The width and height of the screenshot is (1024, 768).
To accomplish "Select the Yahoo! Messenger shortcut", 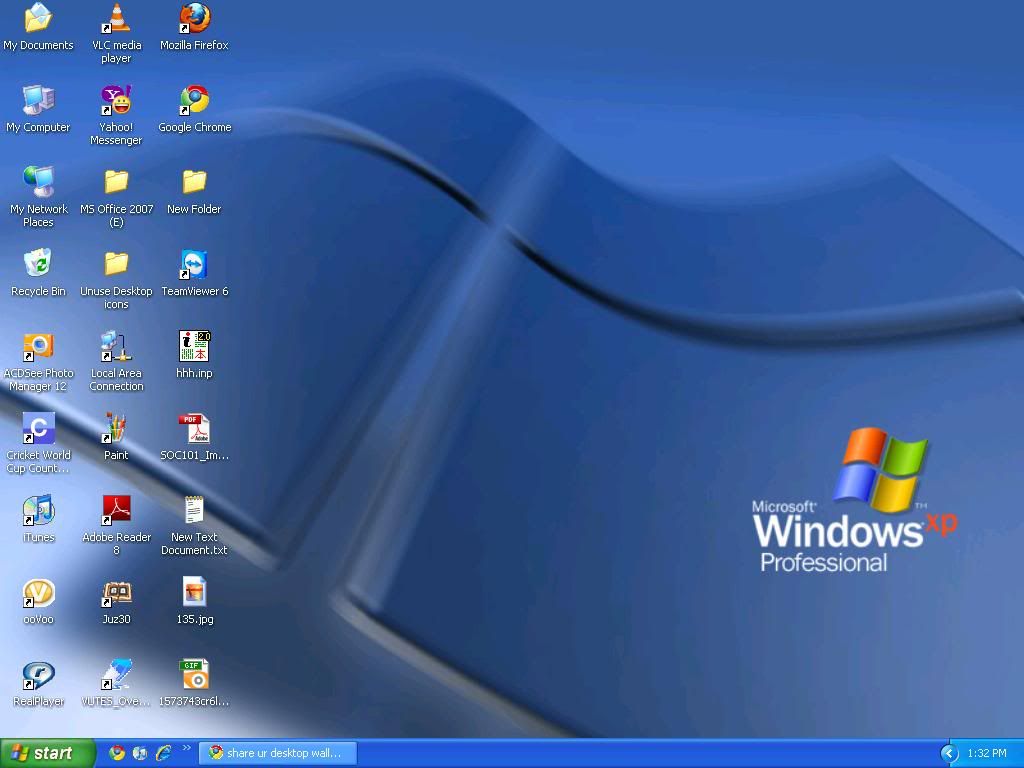I will 117,100.
